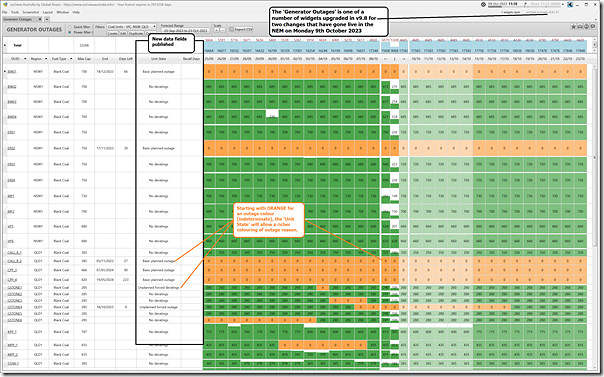Decrease scale with the minus button
The image size is (604, 377).
point(222,30)
